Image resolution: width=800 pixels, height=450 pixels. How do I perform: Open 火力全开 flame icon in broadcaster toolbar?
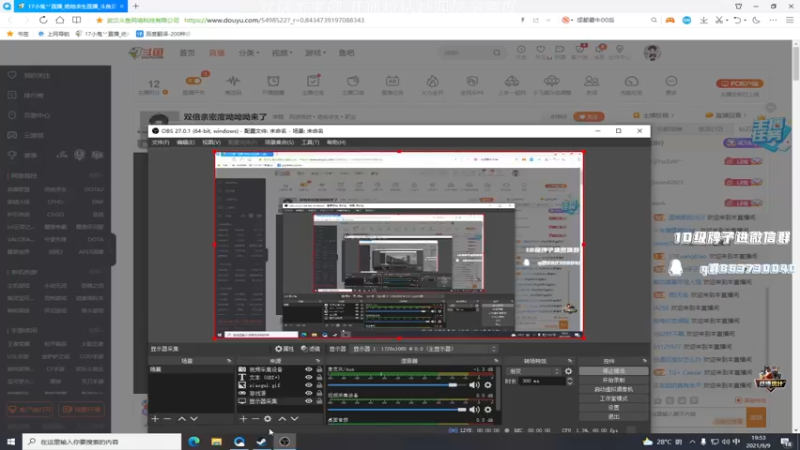pos(432,81)
